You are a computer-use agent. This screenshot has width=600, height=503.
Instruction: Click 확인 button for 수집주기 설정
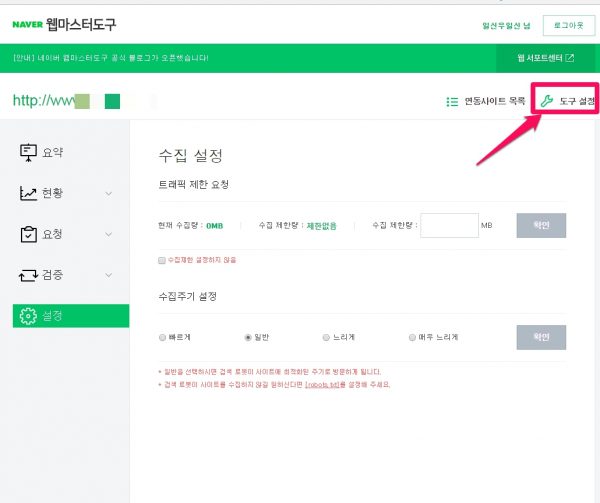point(541,337)
